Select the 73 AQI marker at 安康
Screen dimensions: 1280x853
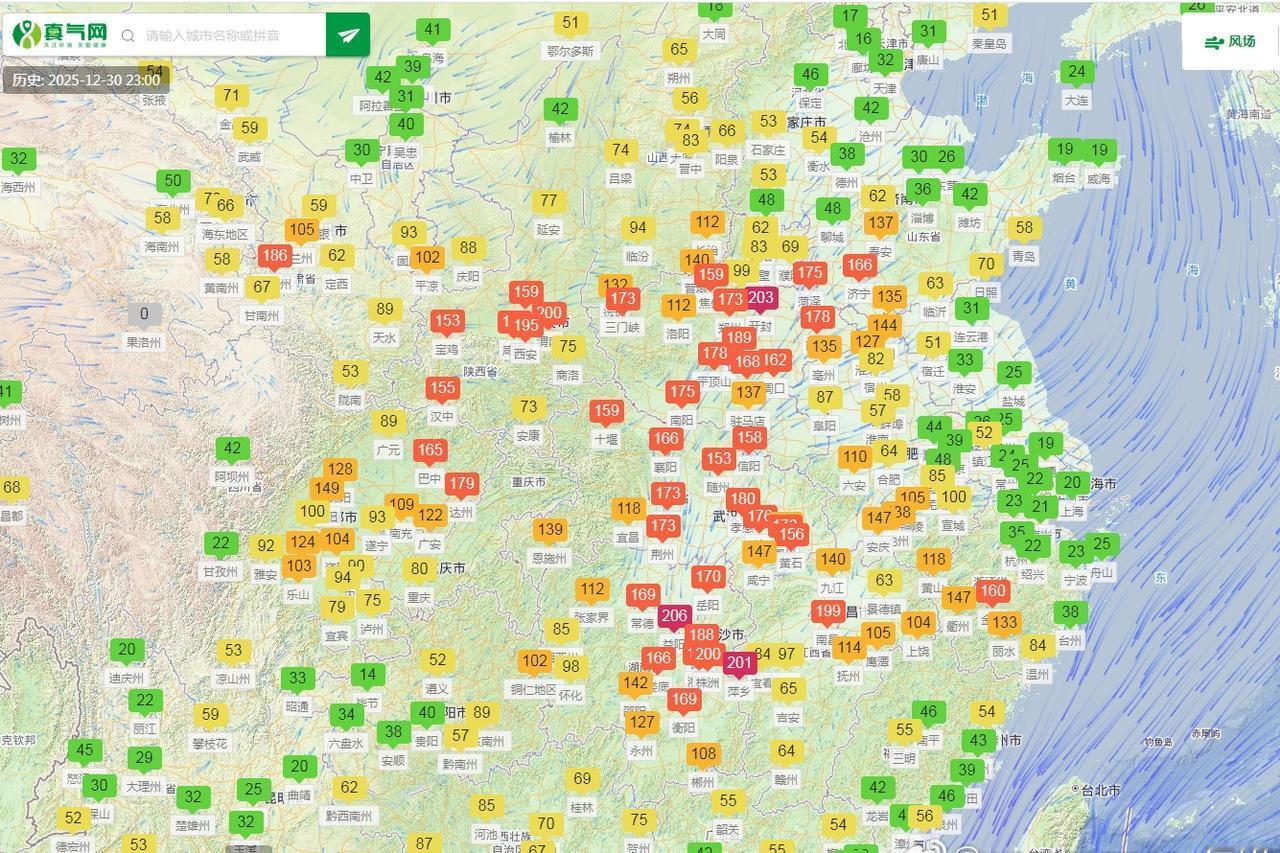tap(528, 407)
